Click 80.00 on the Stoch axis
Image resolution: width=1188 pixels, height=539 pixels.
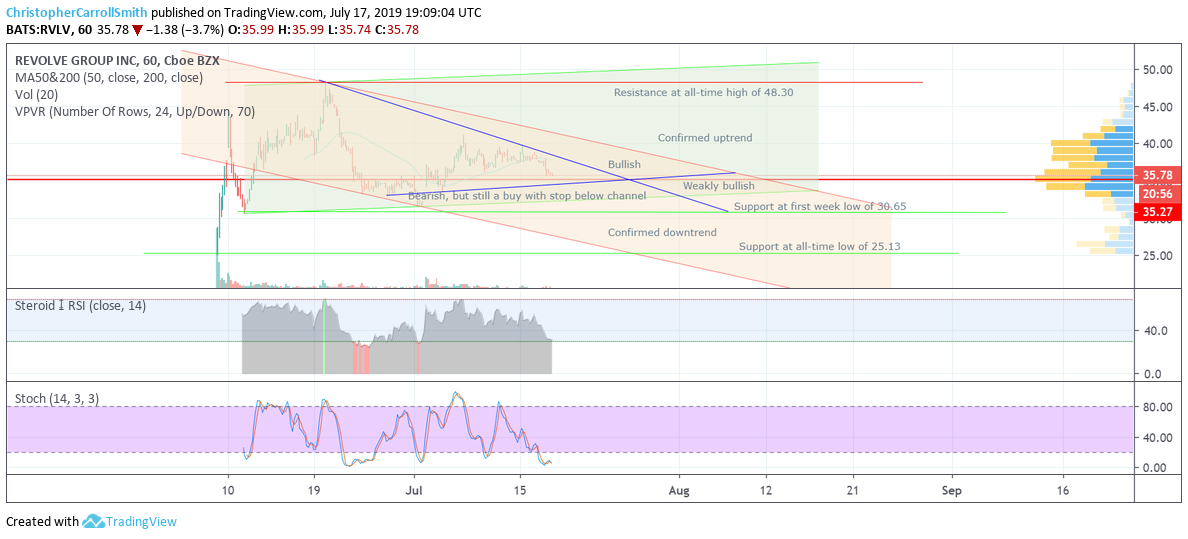(x=1157, y=407)
